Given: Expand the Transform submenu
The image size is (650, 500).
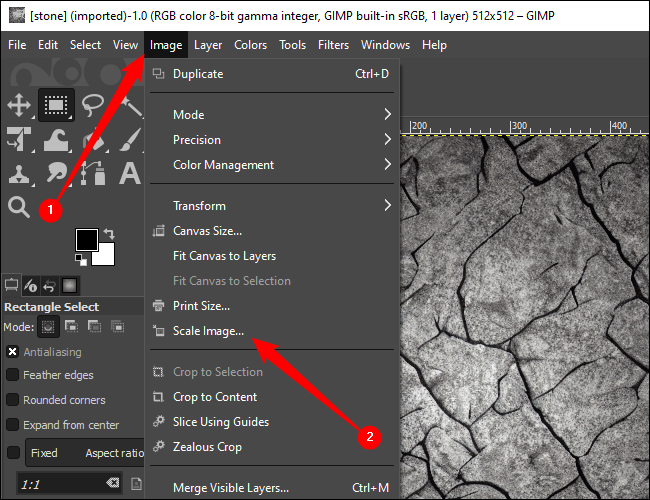Looking at the screenshot, I should pyautogui.click(x=272, y=206).
